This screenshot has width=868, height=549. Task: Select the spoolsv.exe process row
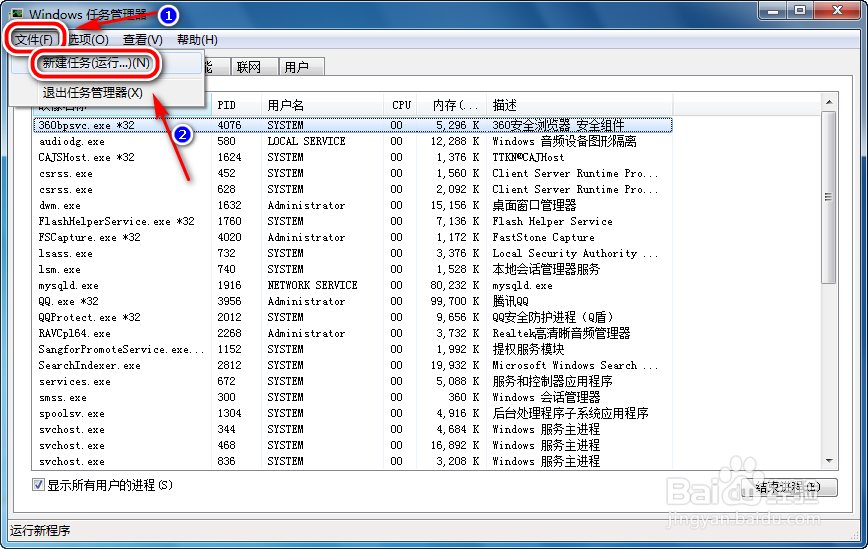click(353, 413)
